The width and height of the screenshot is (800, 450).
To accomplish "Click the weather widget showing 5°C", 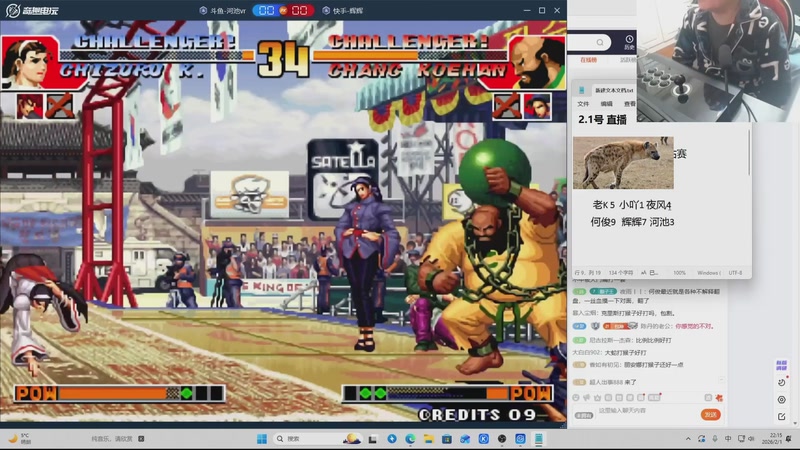I will tap(19, 438).
